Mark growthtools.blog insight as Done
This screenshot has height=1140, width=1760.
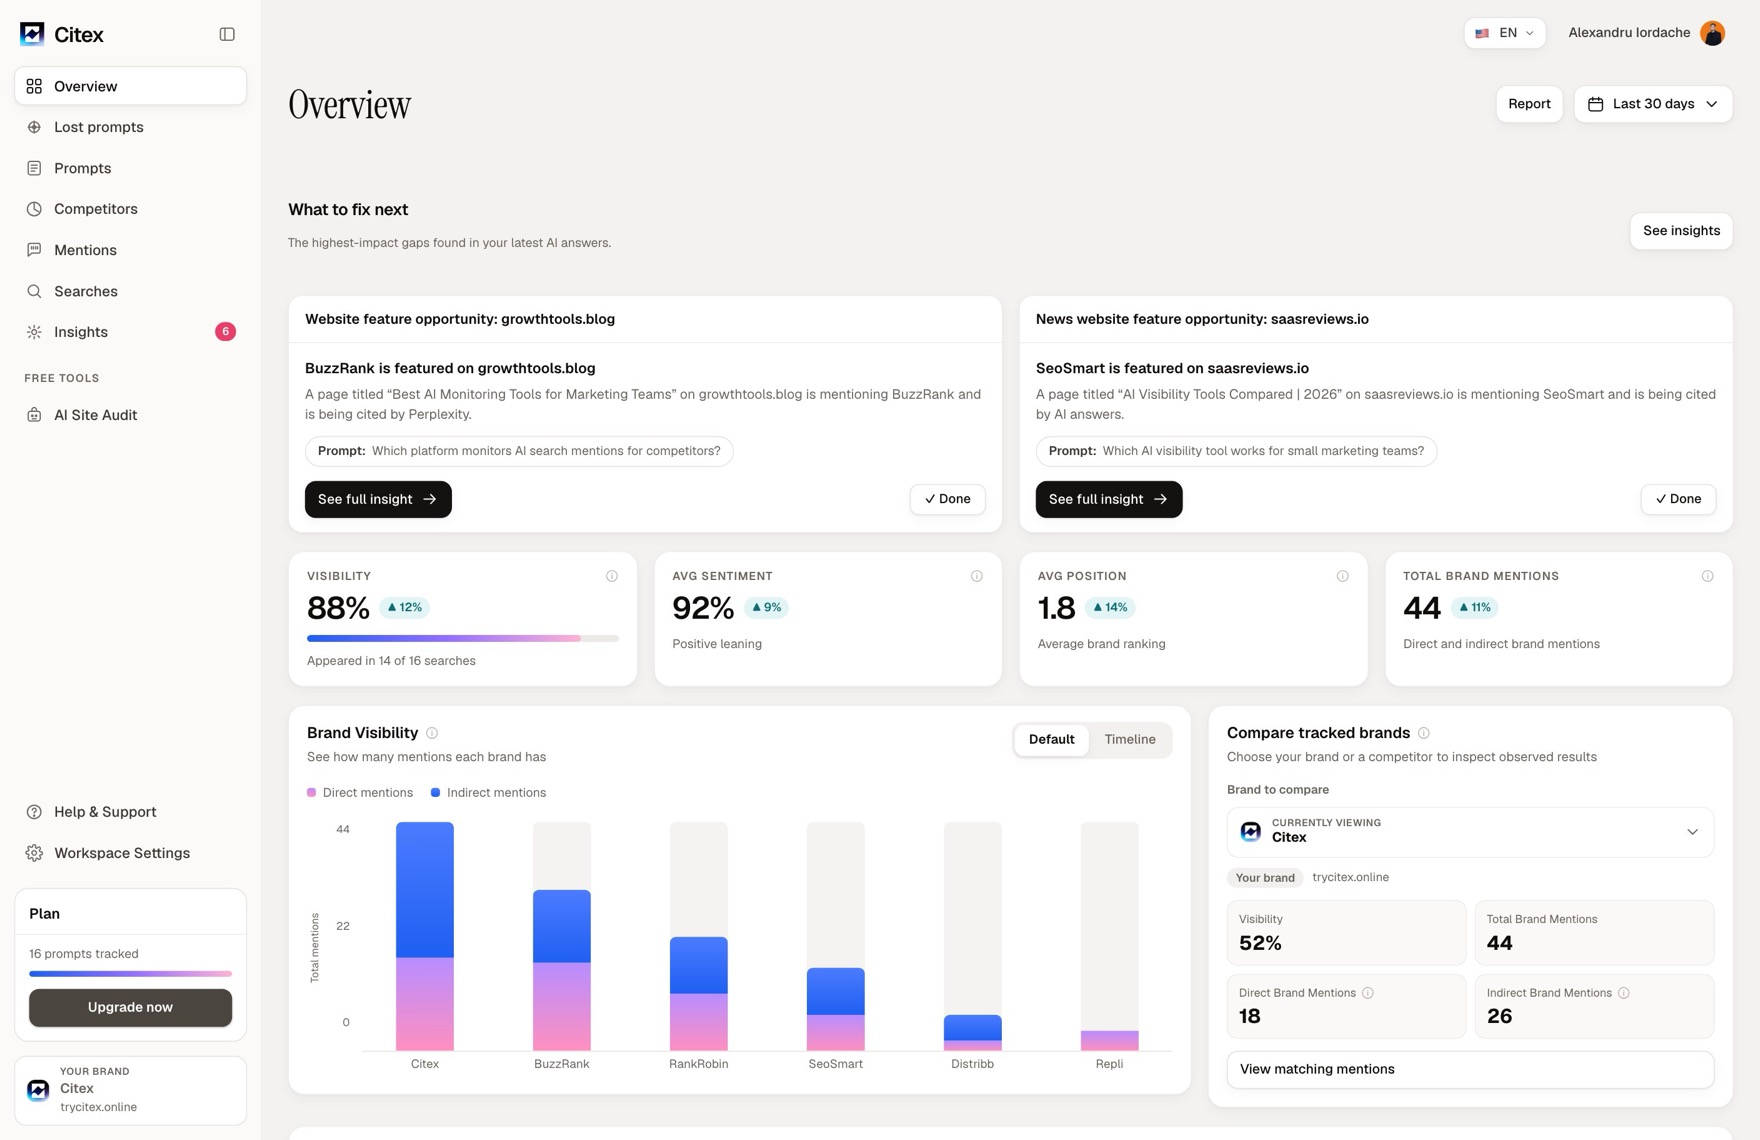click(947, 499)
